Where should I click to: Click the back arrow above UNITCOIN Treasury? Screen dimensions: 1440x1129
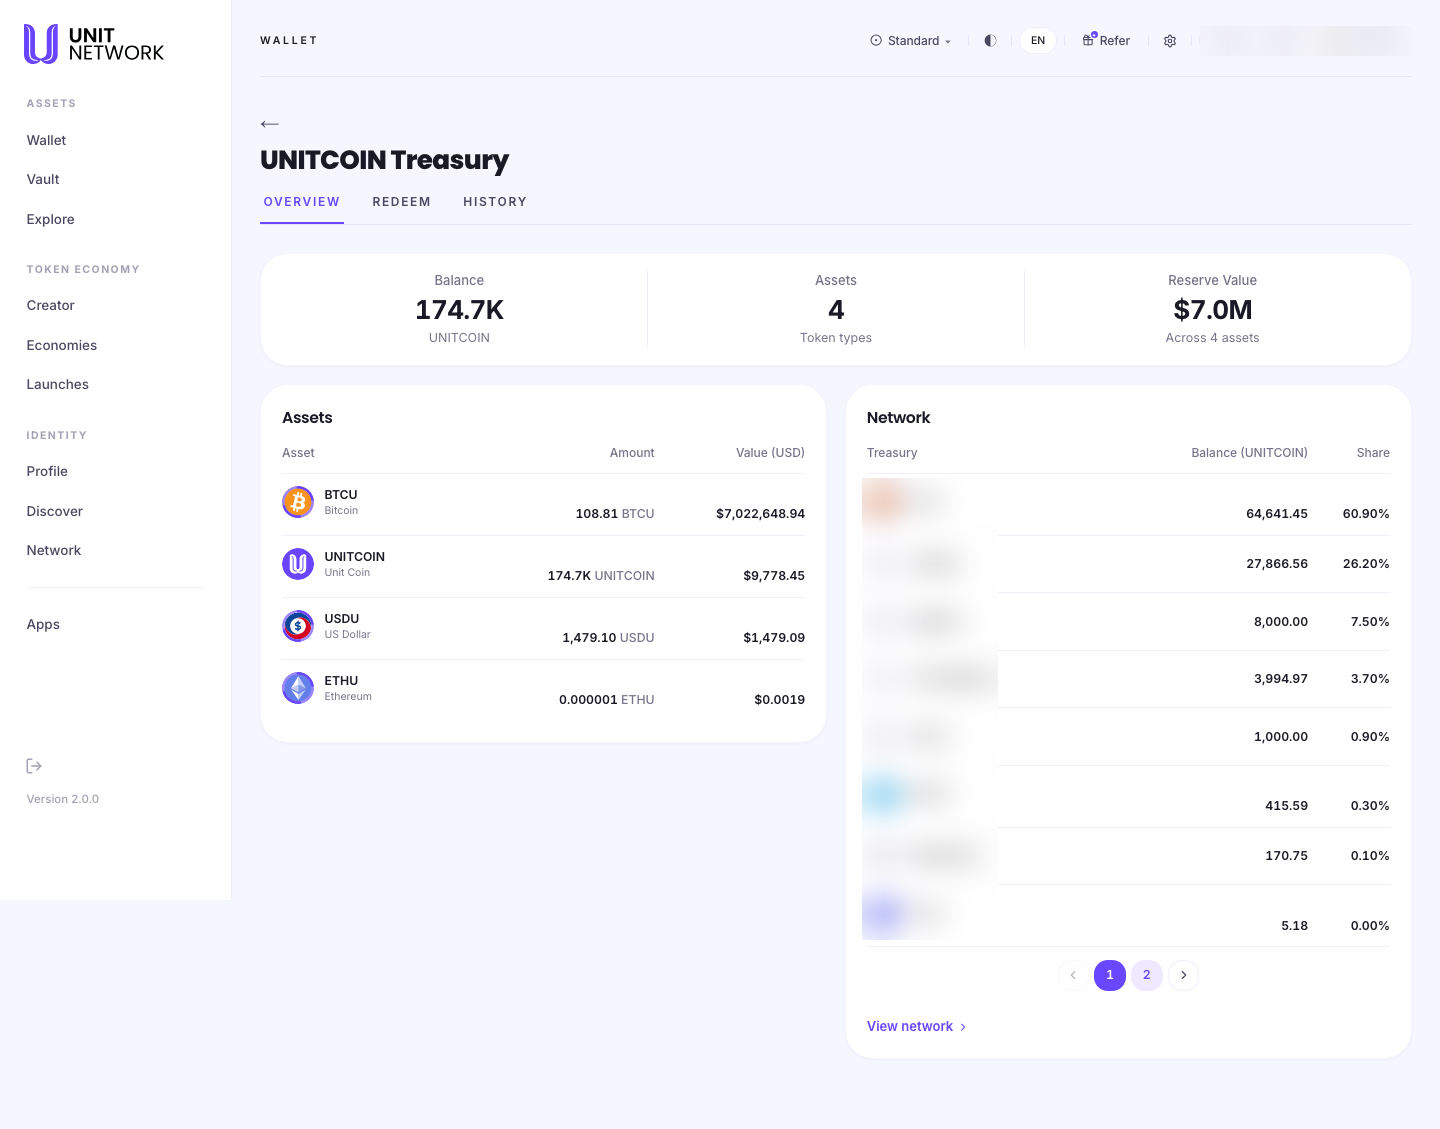[269, 124]
